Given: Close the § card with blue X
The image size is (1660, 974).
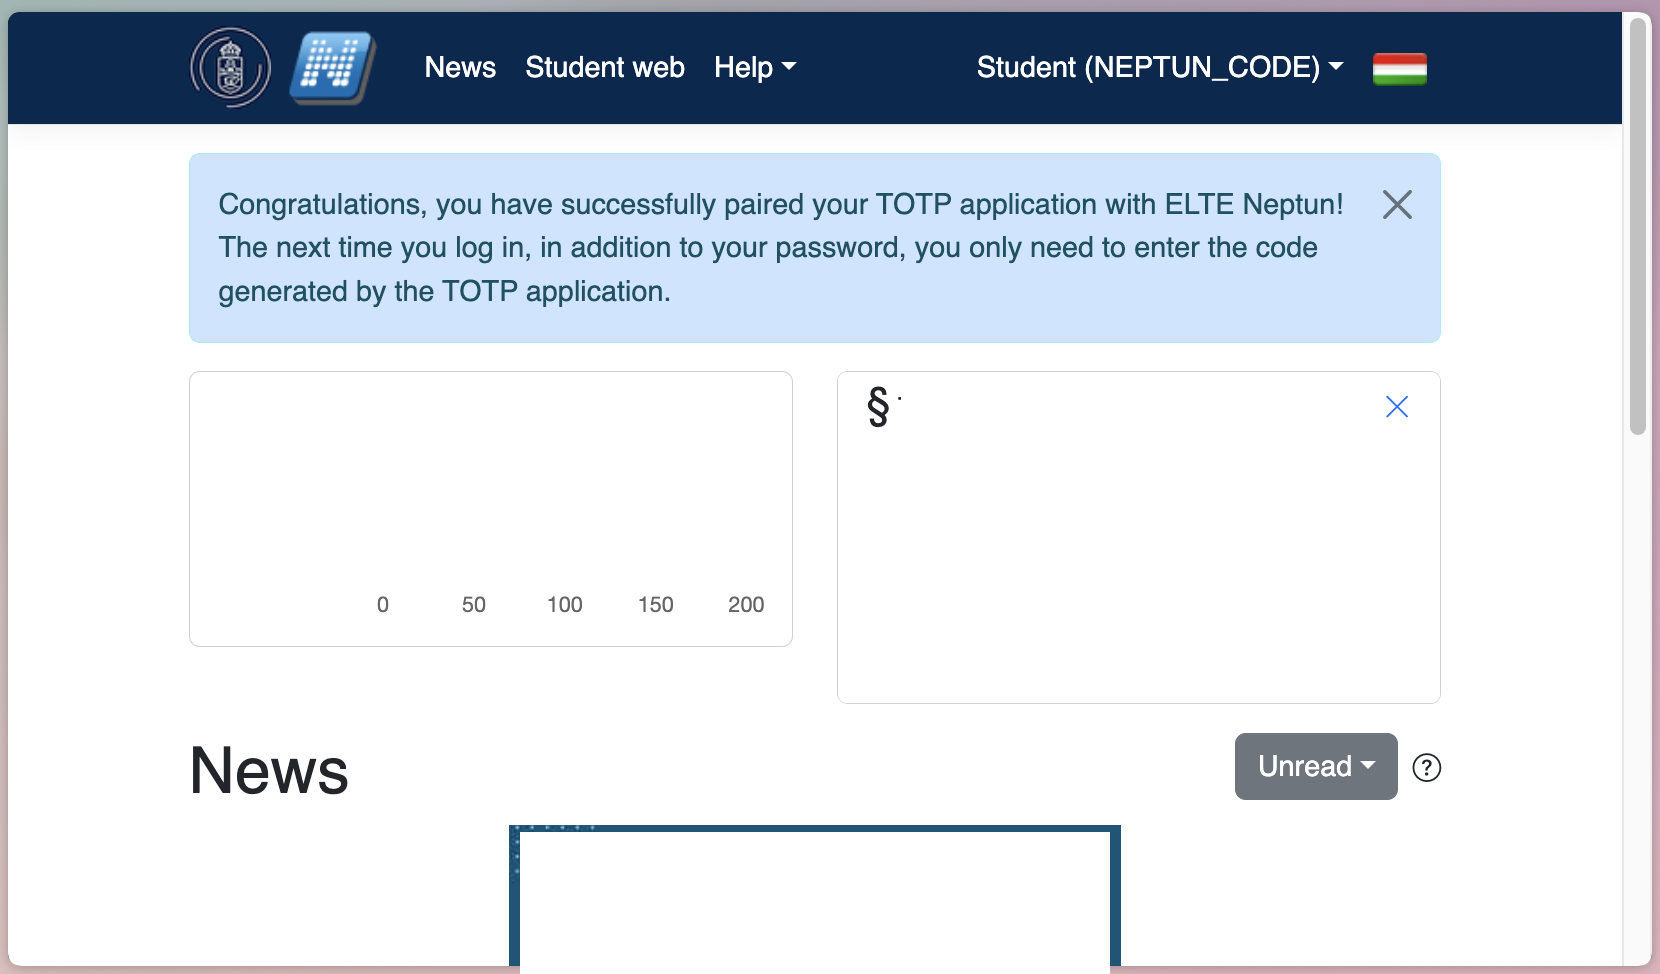Looking at the screenshot, I should tap(1396, 407).
